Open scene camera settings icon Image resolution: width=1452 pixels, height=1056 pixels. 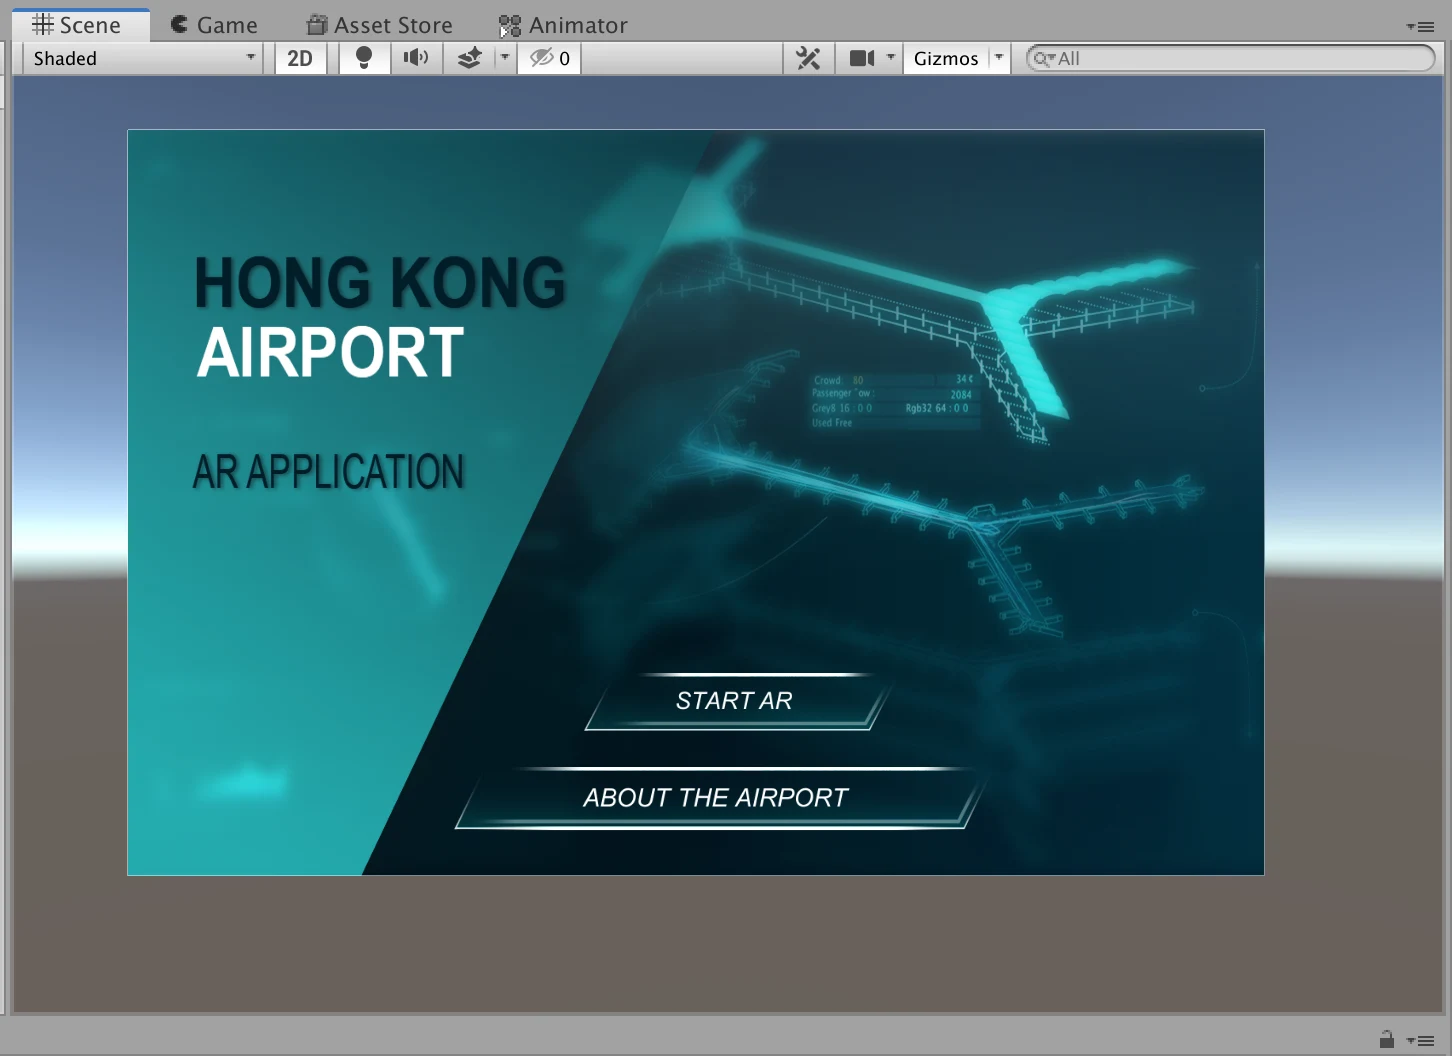pos(862,58)
